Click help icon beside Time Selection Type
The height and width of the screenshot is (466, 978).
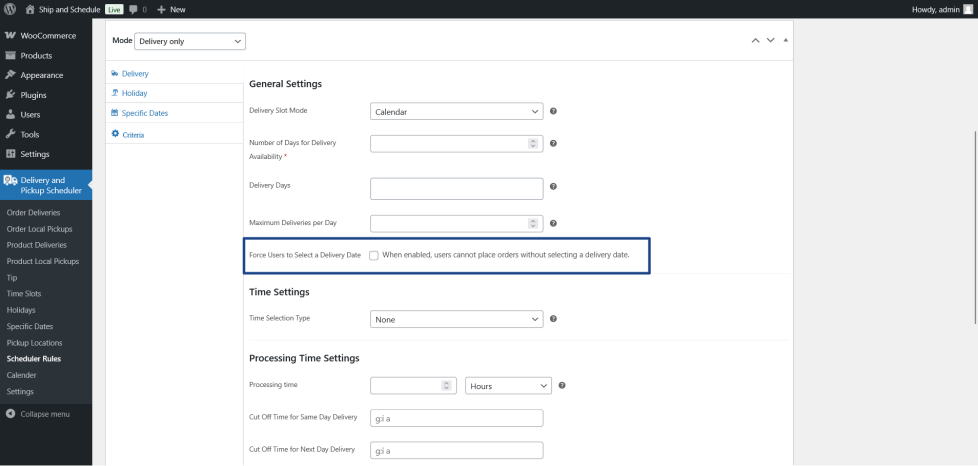[x=553, y=319]
